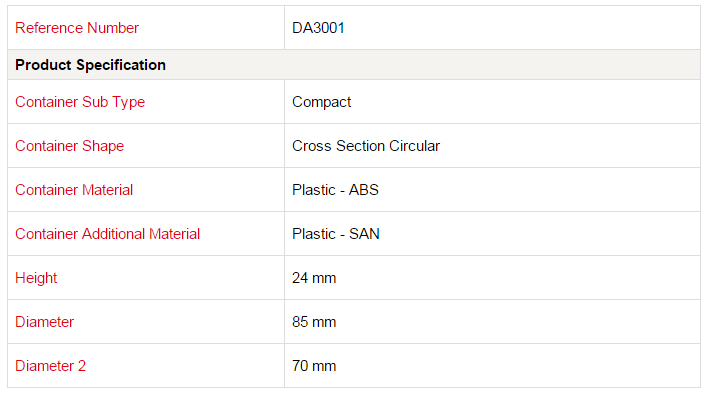Select the 24 mm height value
Screen dimensions: 706x396
click(x=314, y=278)
